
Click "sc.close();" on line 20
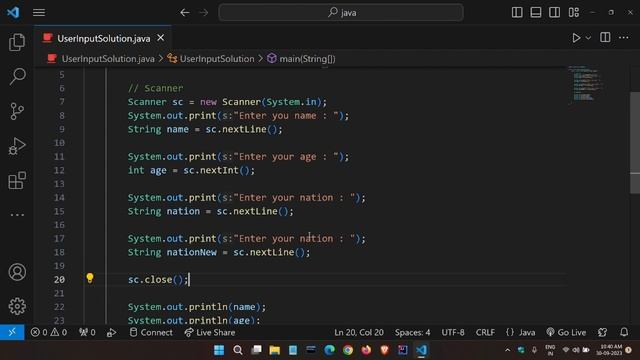click(158, 280)
